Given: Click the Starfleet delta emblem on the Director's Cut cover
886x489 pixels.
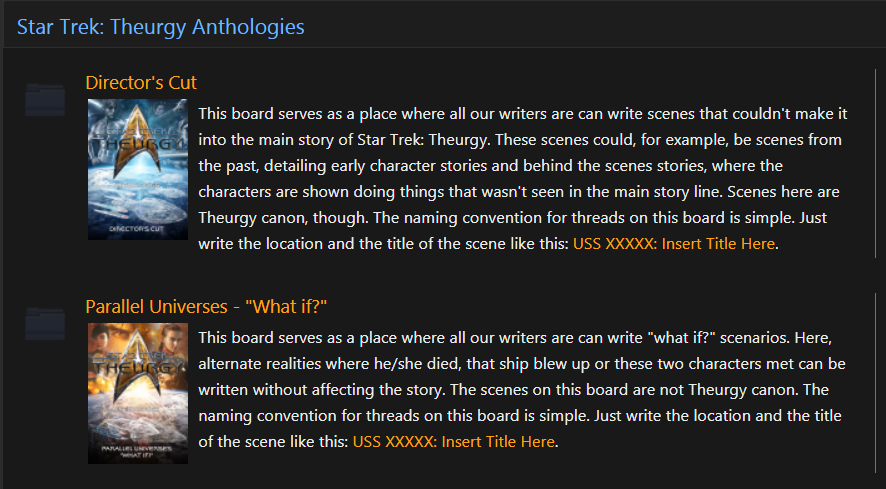Looking at the screenshot, I should tap(137, 140).
